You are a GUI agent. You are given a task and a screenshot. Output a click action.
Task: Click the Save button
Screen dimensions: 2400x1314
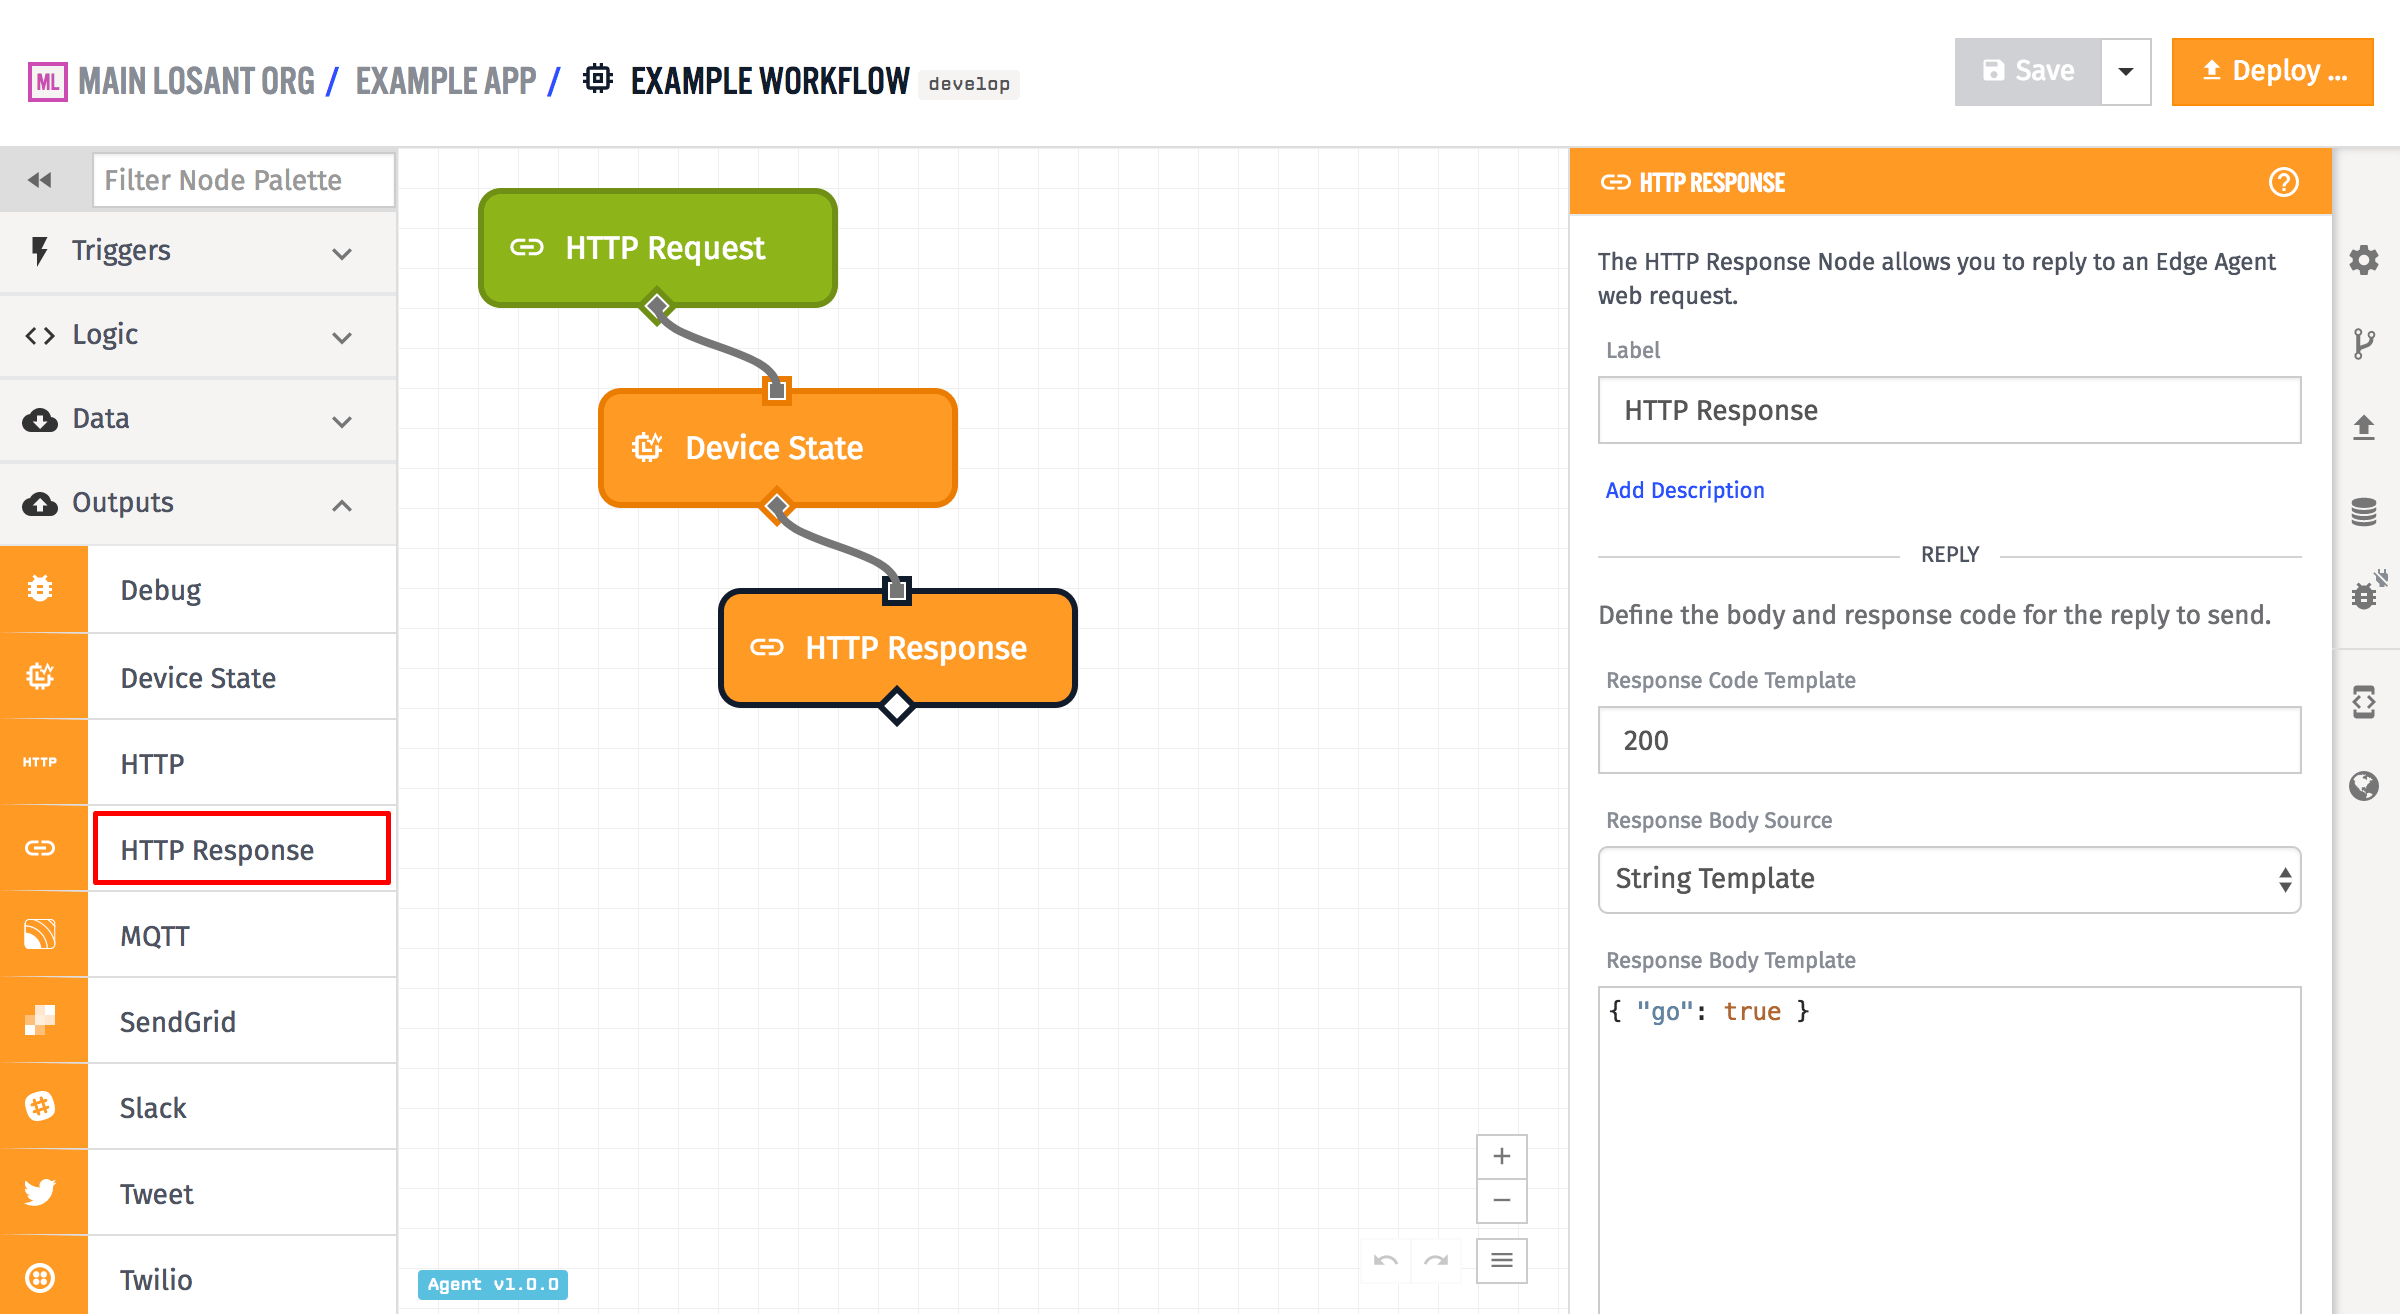point(2028,71)
